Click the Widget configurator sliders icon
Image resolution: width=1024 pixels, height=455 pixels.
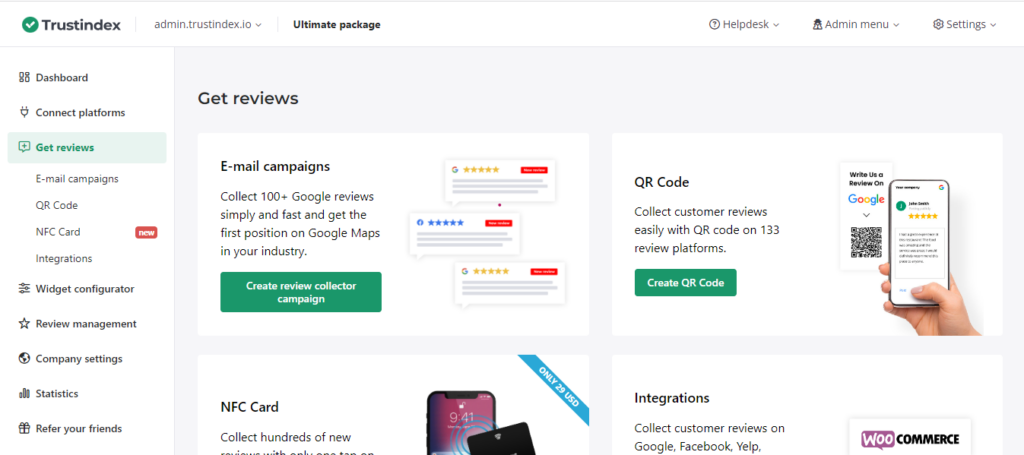pos(24,289)
